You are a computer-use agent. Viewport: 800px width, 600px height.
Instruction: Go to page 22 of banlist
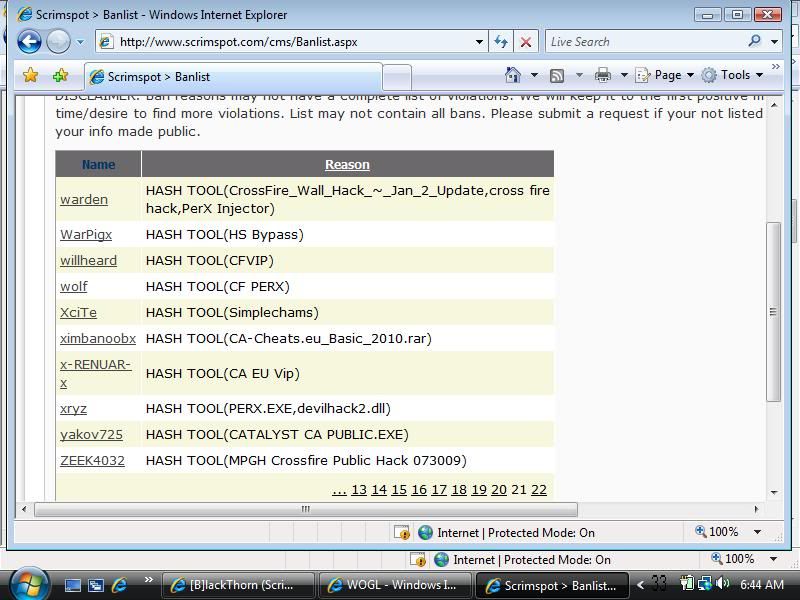539,489
